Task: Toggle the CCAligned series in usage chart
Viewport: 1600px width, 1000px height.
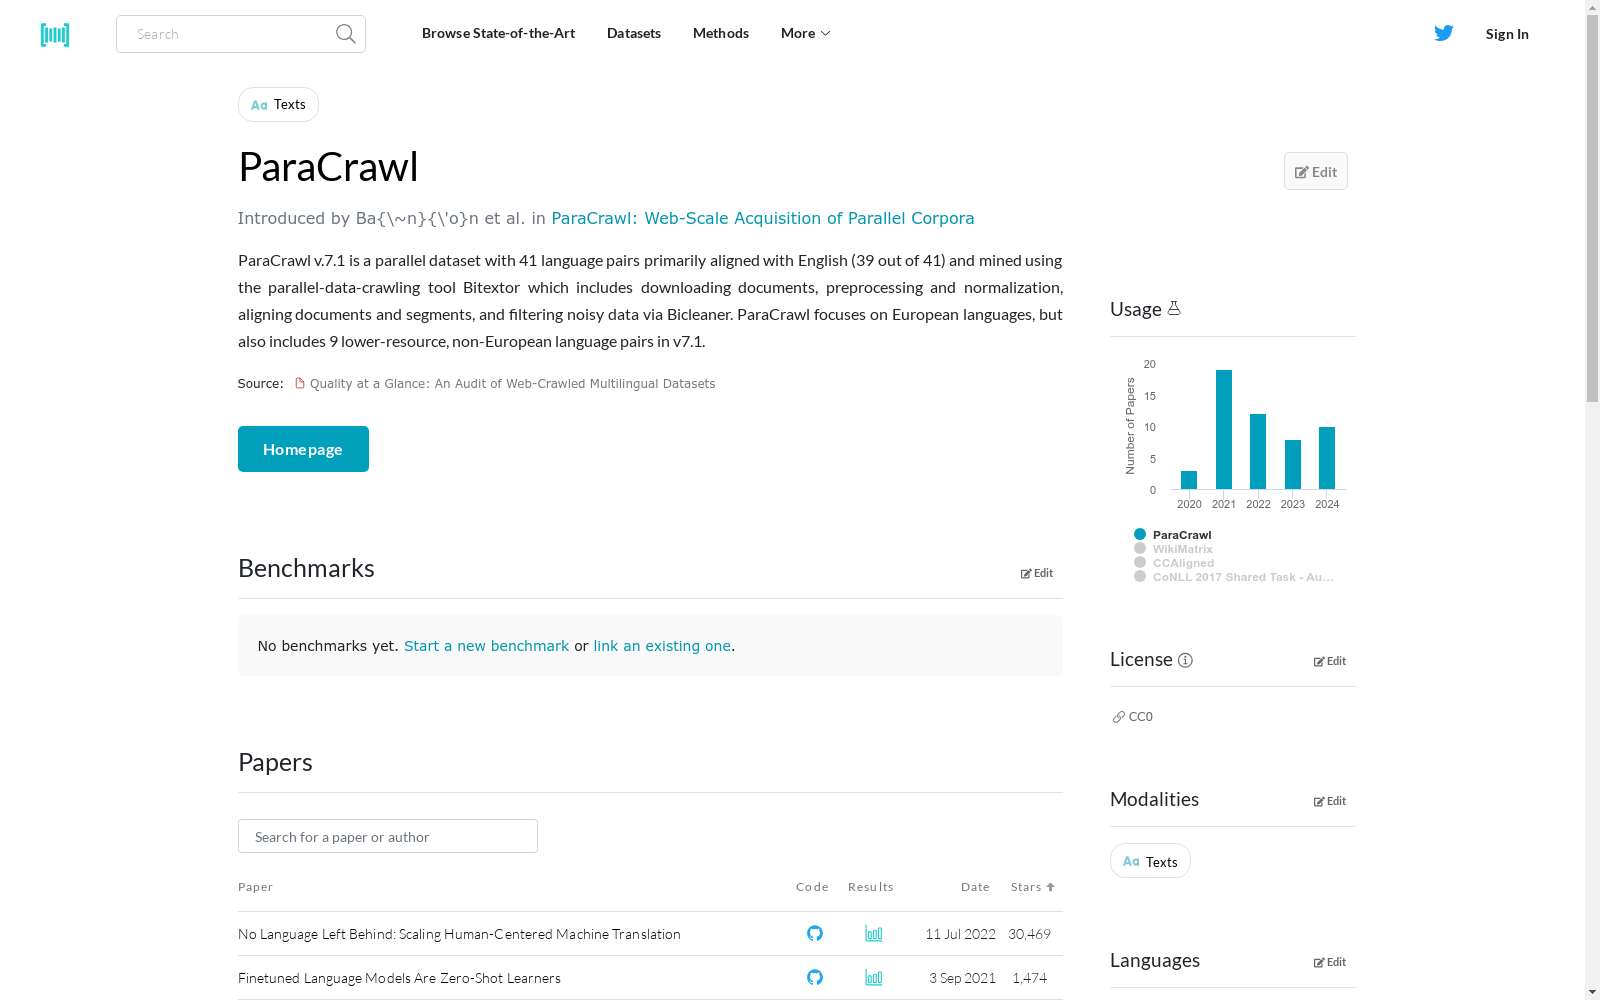Action: click(1183, 563)
